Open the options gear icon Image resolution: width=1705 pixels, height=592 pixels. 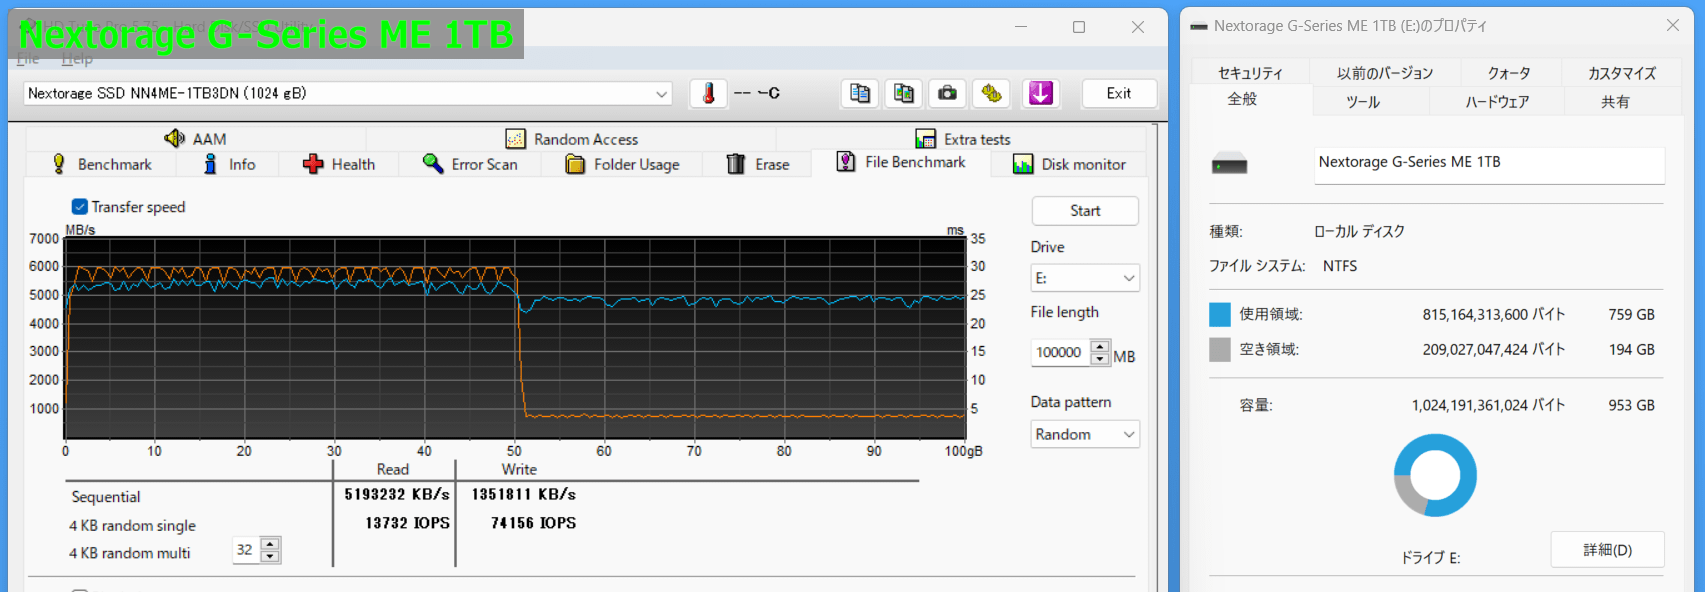(x=991, y=93)
